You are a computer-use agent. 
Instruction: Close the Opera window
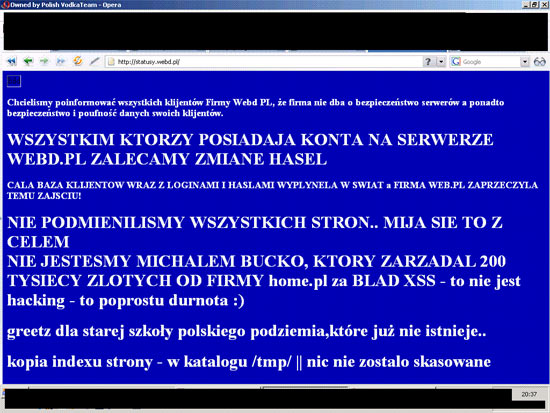[x=543, y=5]
